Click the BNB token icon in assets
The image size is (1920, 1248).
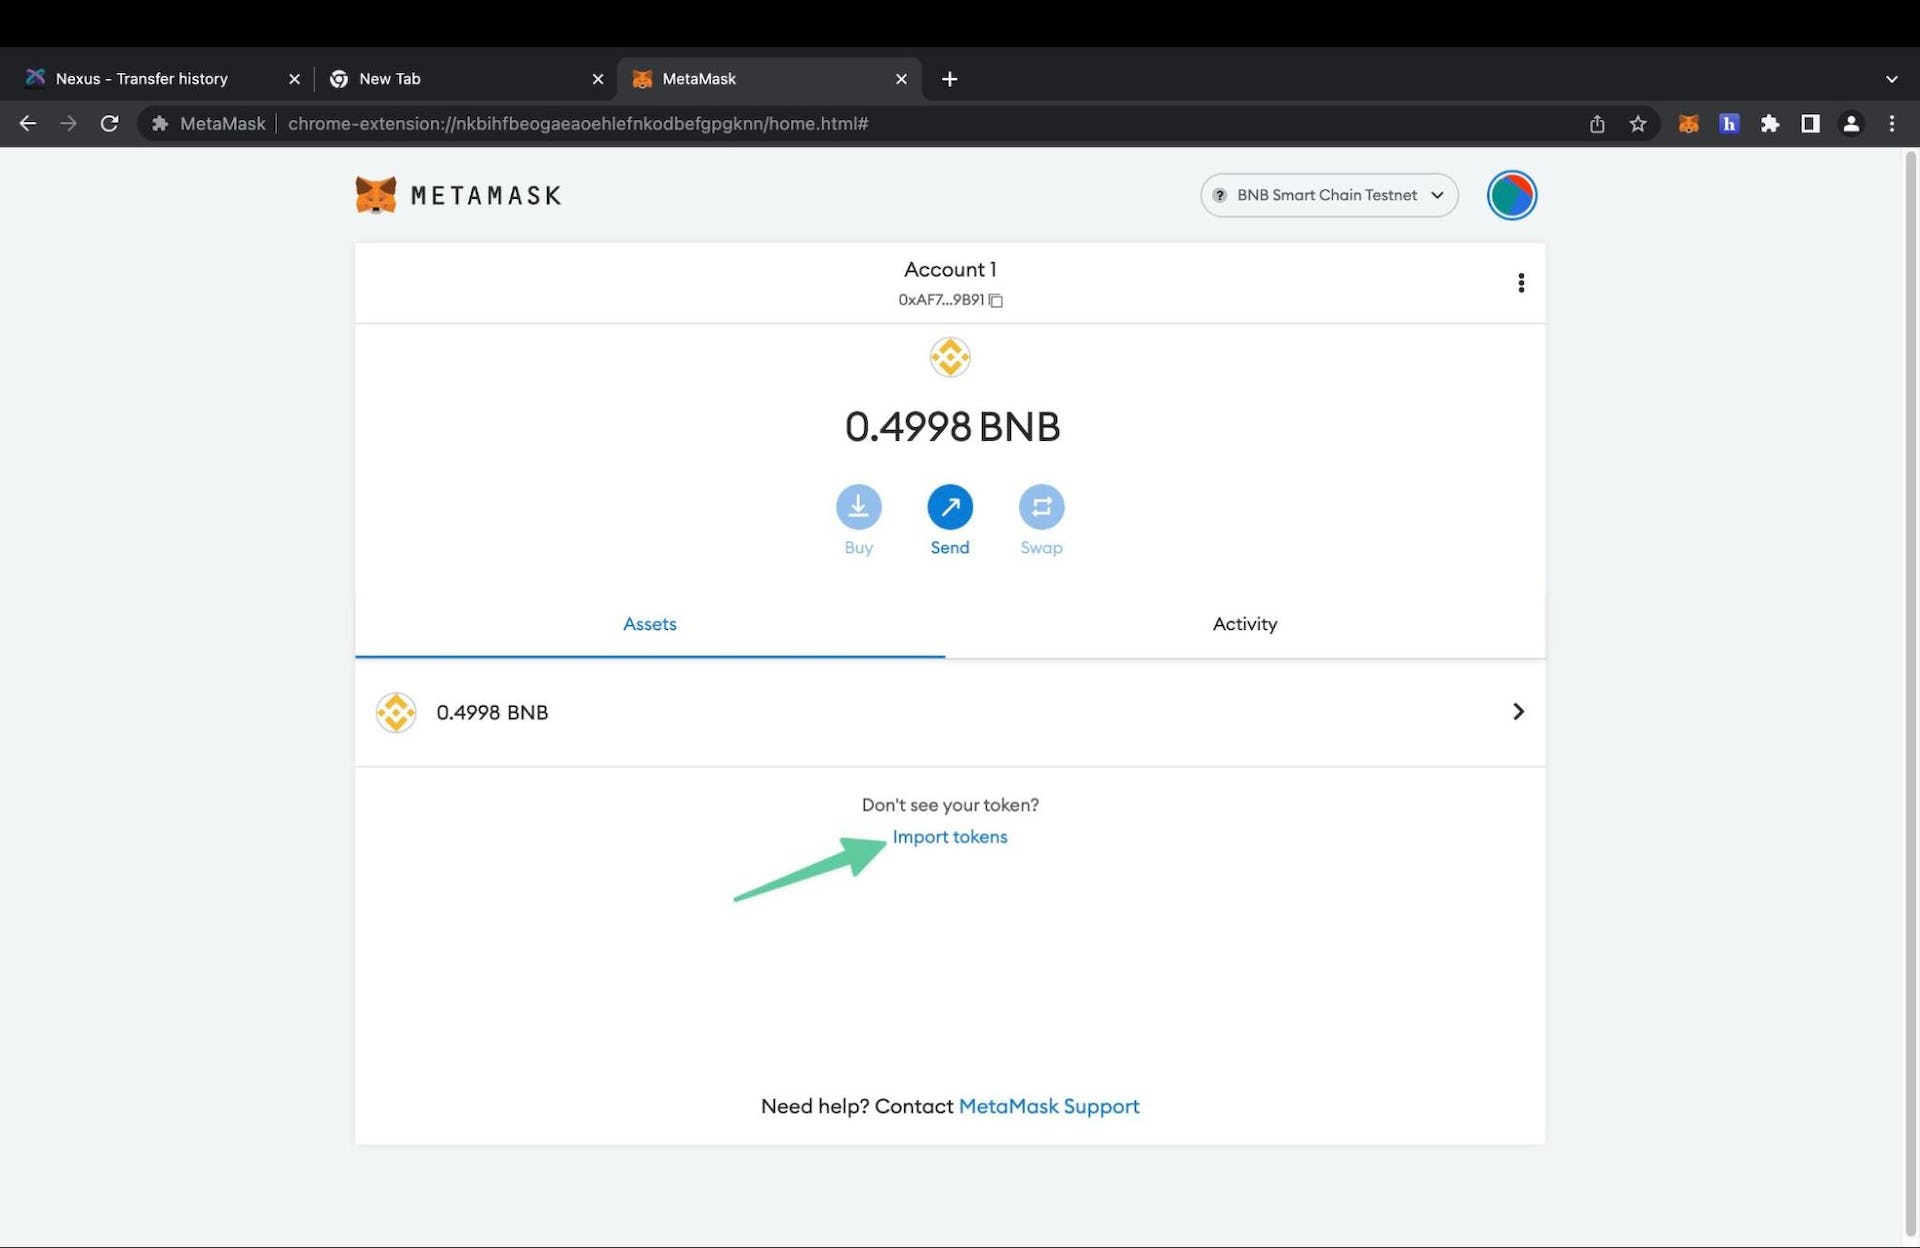pos(396,712)
